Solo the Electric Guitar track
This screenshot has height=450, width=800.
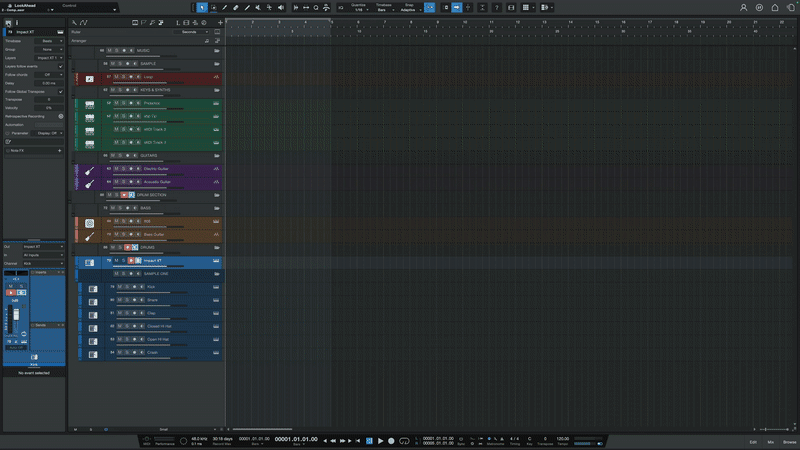click(123, 168)
